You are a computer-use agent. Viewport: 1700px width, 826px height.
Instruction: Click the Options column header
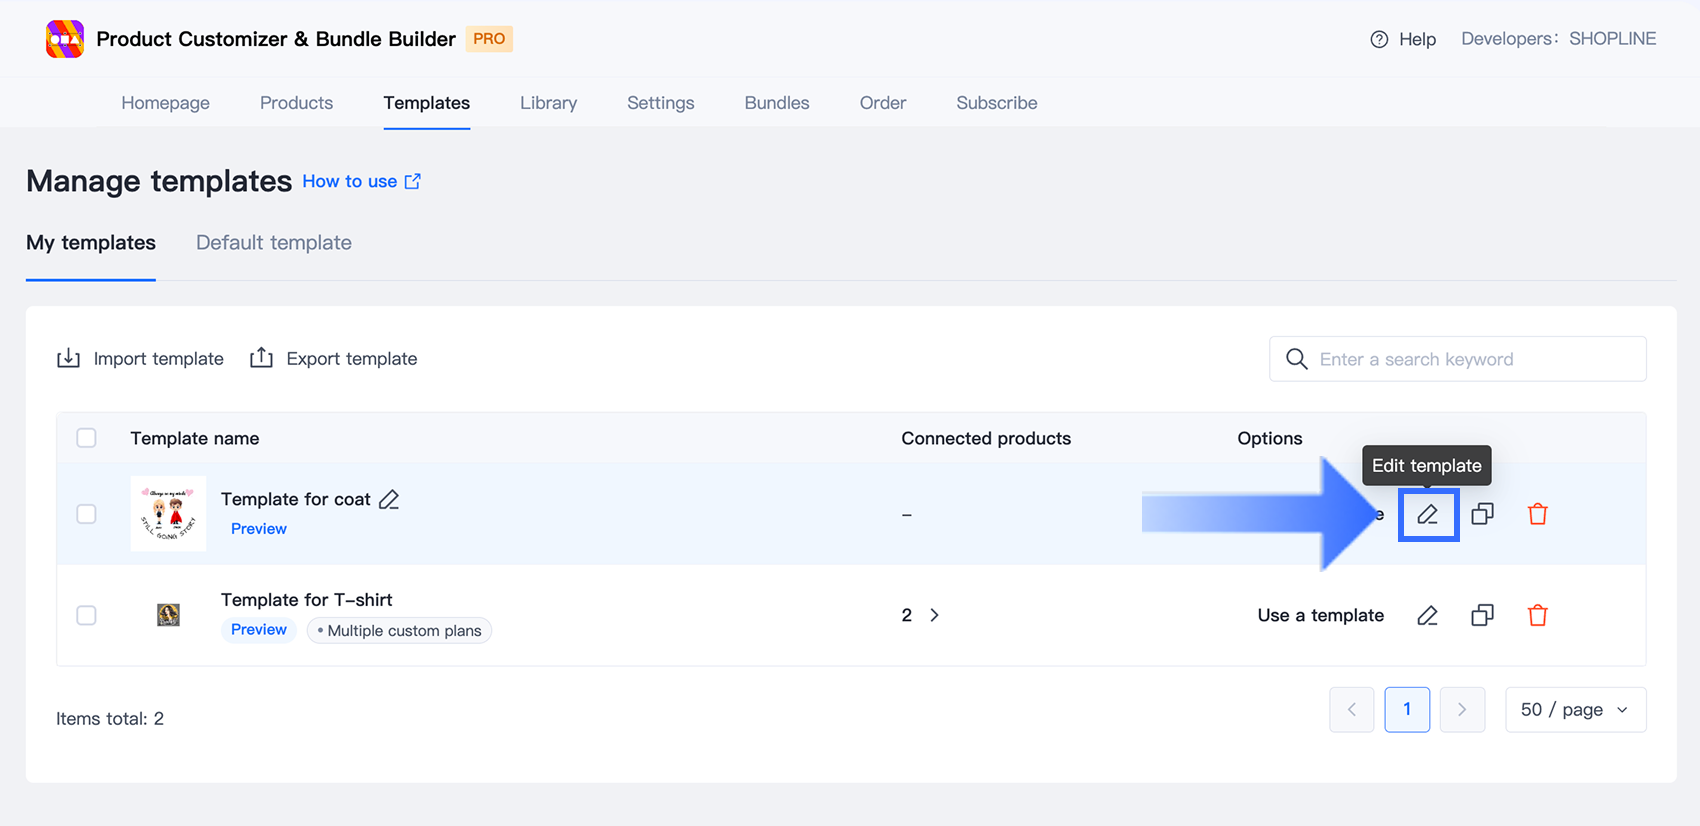[x=1270, y=438]
